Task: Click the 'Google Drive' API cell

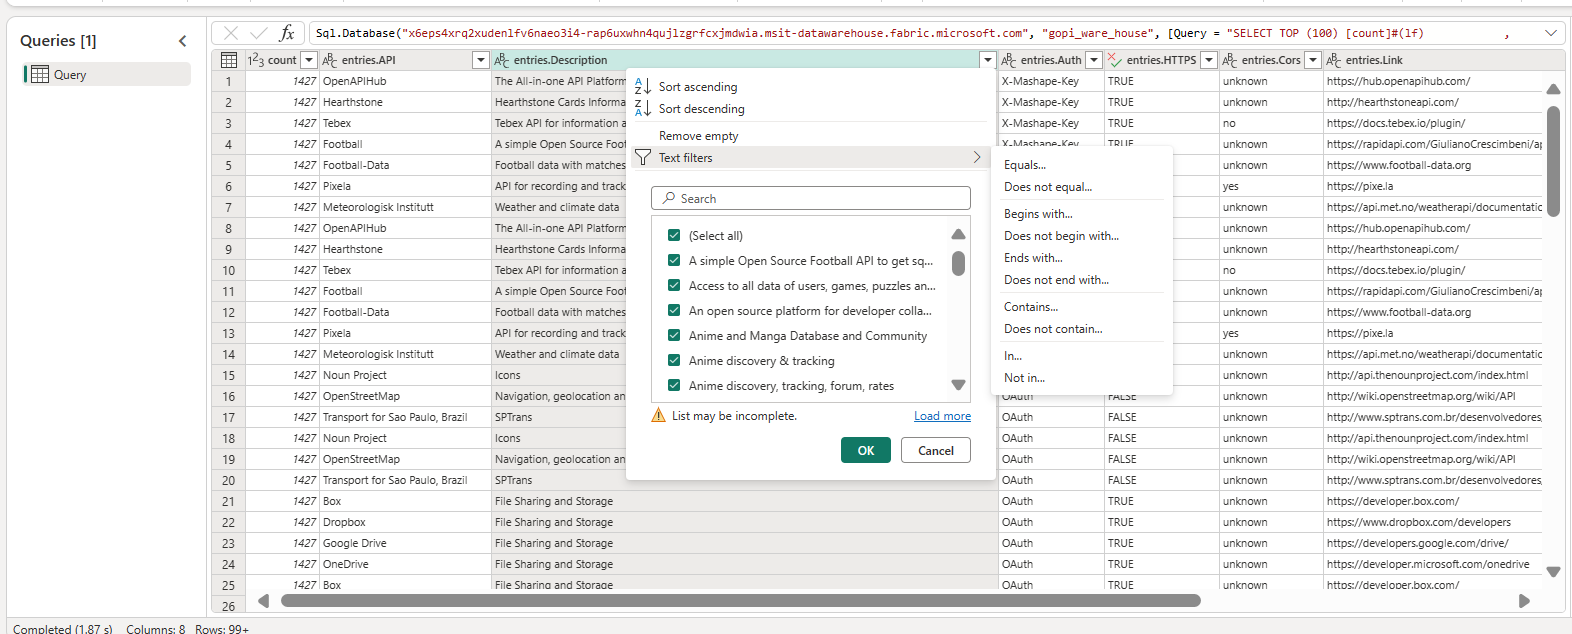Action: [x=405, y=543]
